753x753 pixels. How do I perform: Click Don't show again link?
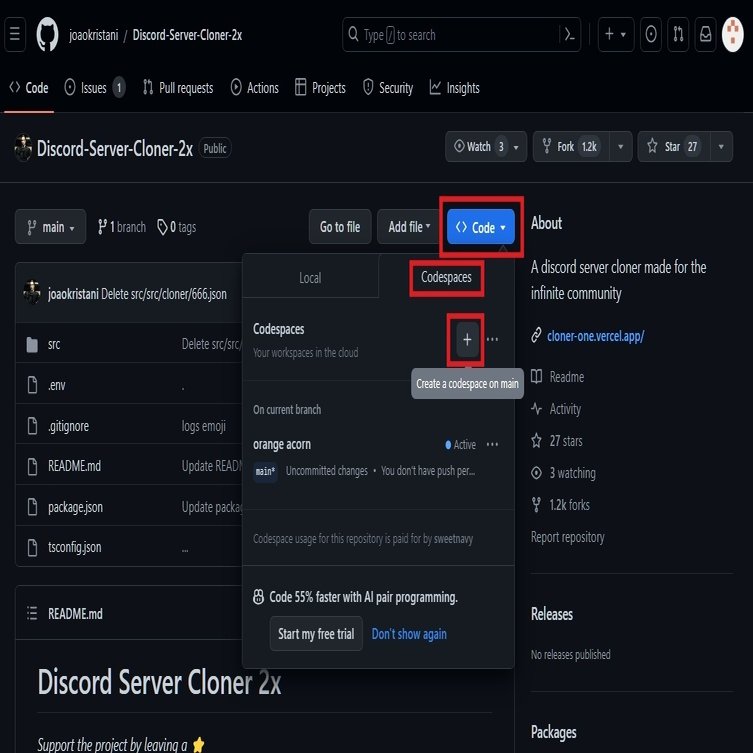[409, 634]
